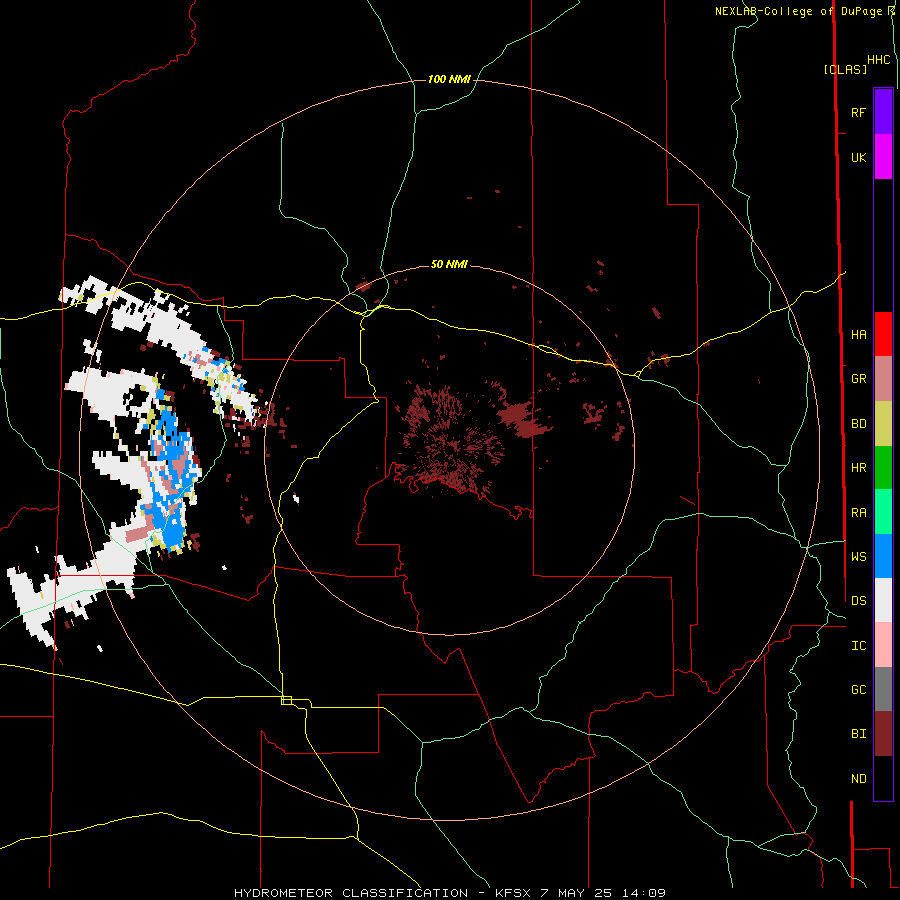Click the 'HHC' product code text
Screen dimensions: 900x900
pyautogui.click(x=878, y=60)
